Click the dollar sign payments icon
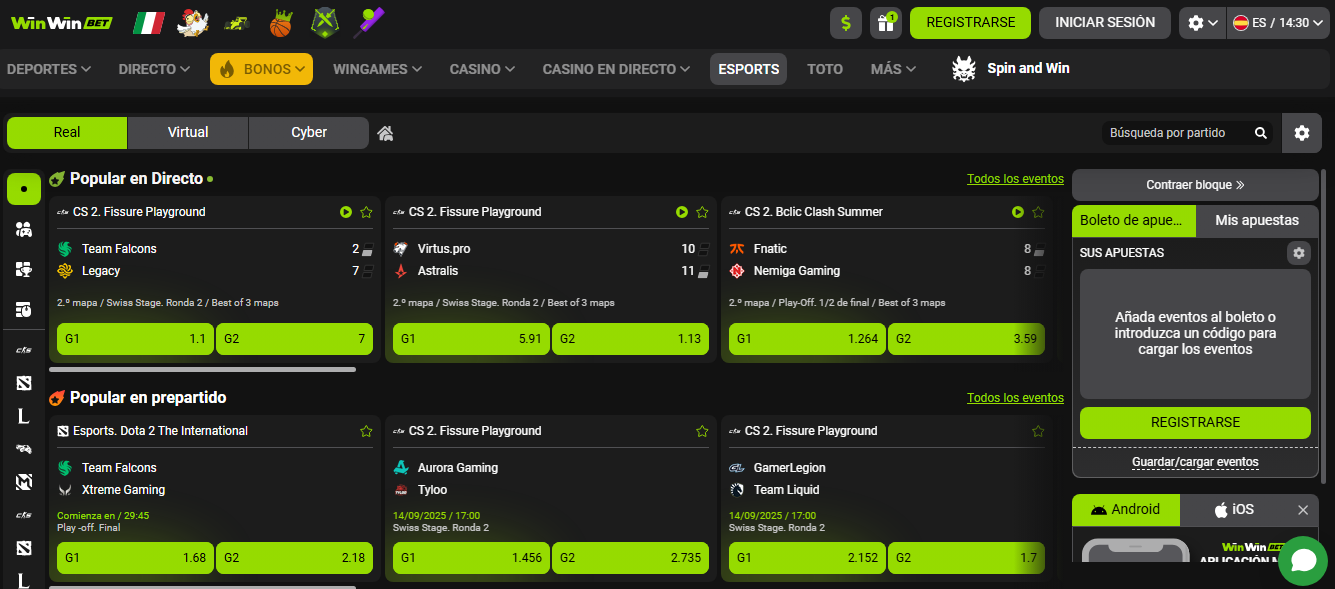Image resolution: width=1335 pixels, height=589 pixels. [x=846, y=23]
